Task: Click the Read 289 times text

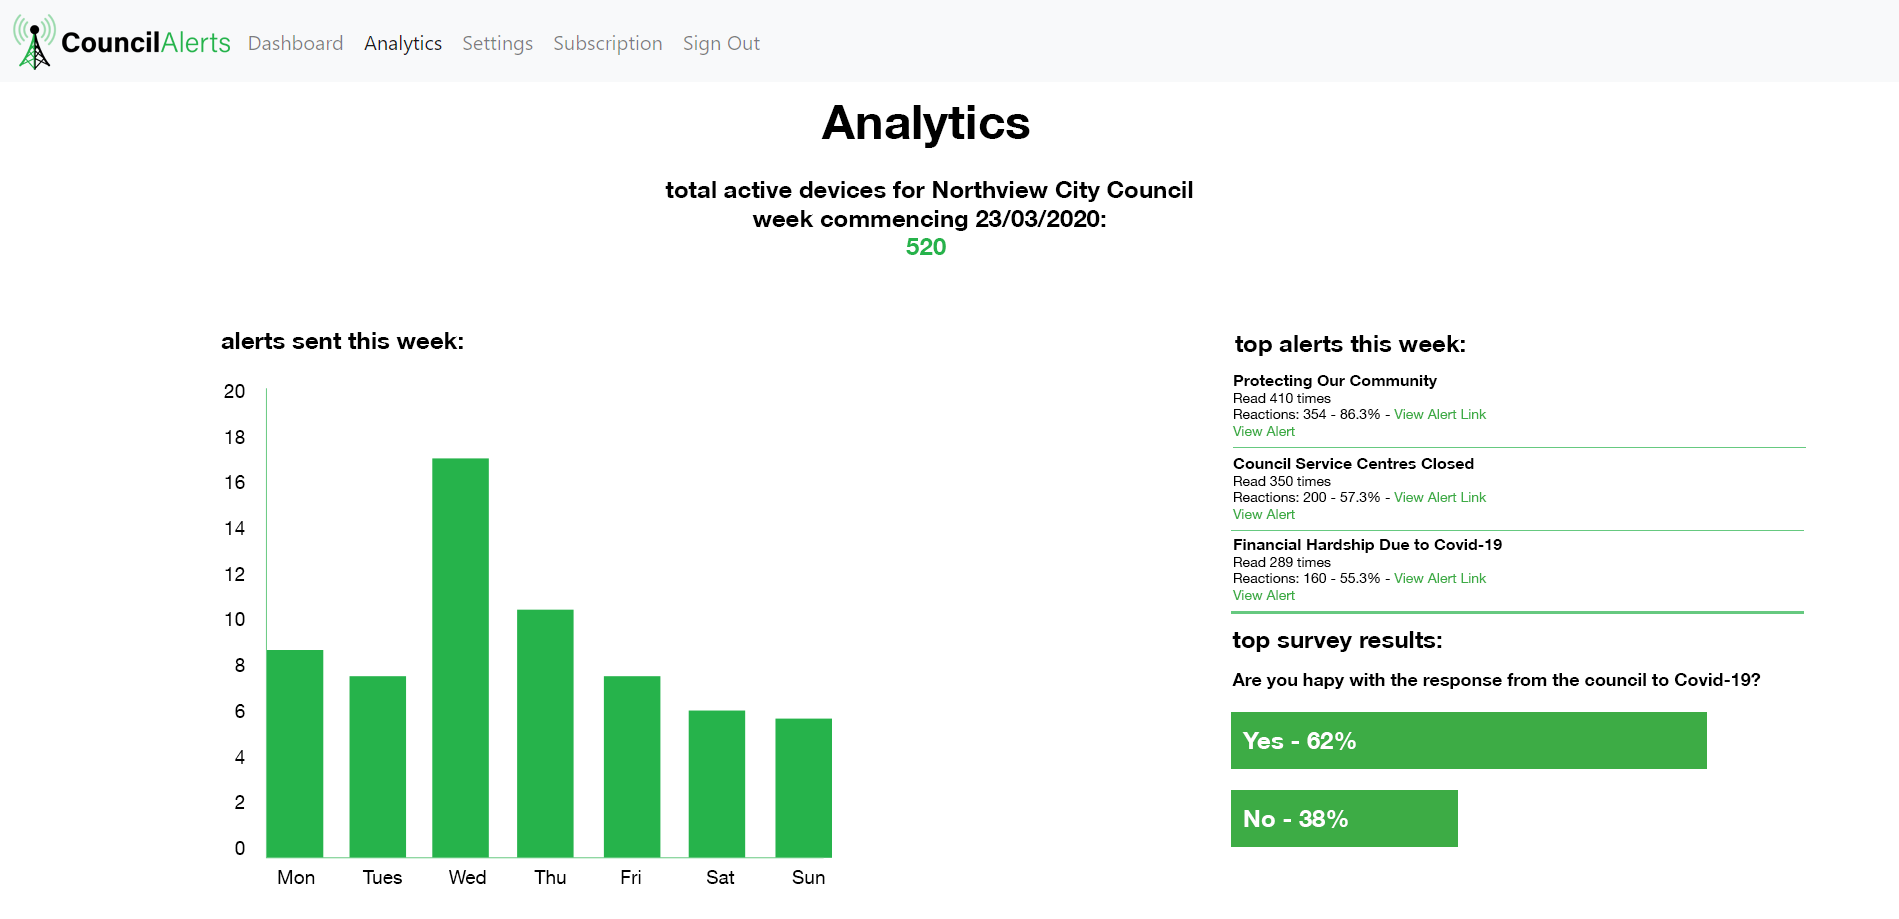Action: 1282,562
